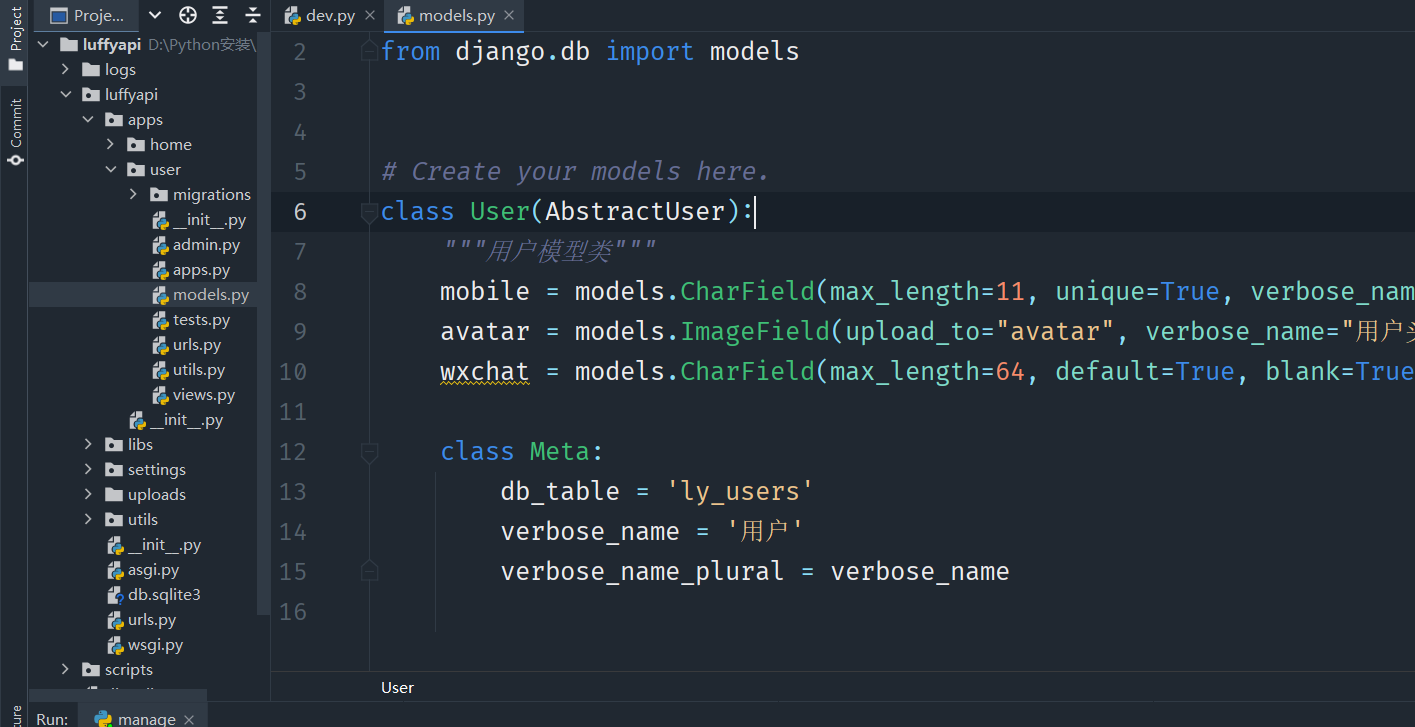The height and width of the screenshot is (727, 1415).
Task: Expand the scripts folder
Action: tap(66, 670)
